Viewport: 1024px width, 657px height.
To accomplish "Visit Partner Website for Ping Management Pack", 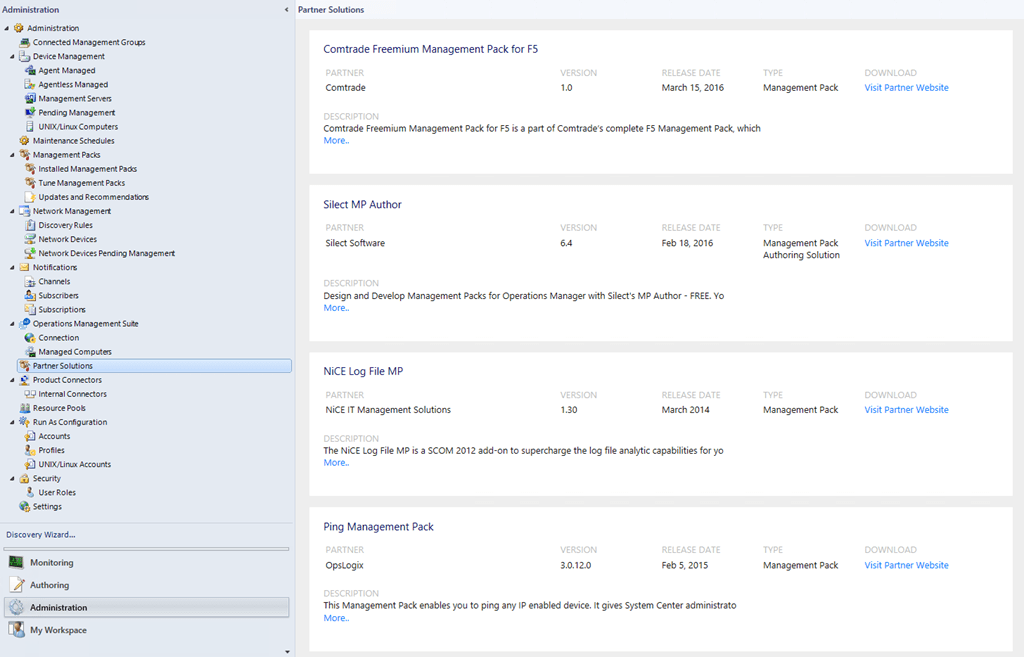I will pyautogui.click(x=906, y=565).
